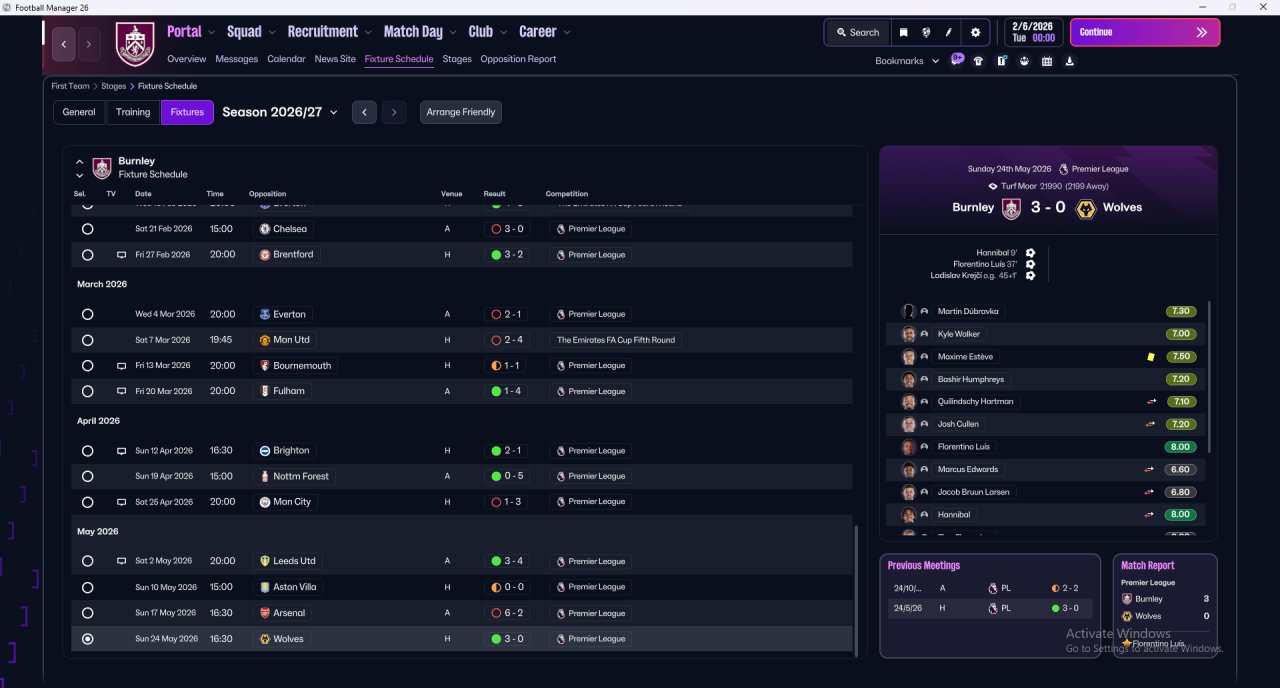1280x688 pixels.
Task: Expand the Recruitment menu dropdown
Action: [x=329, y=32]
